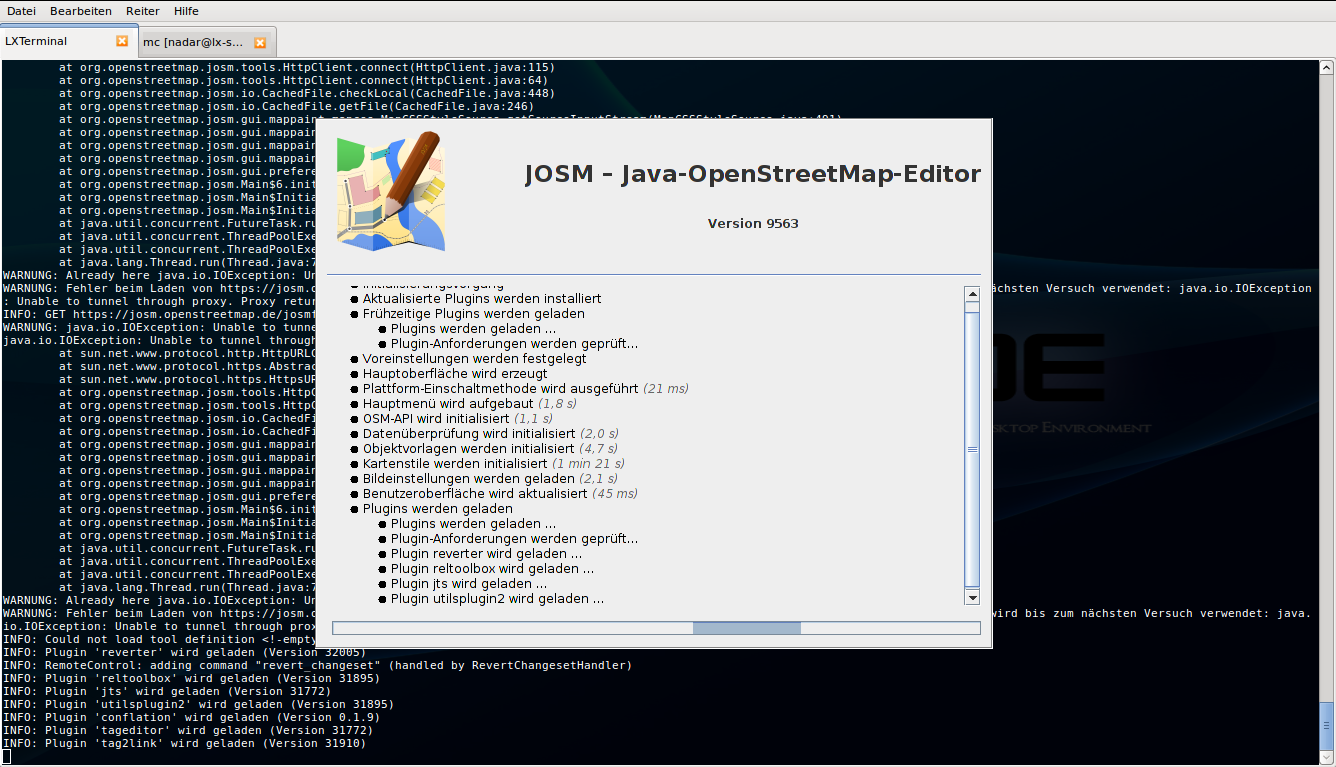The width and height of the screenshot is (1336, 767).
Task: Click terminal line with CachedFile.java:246
Action: coord(296,106)
